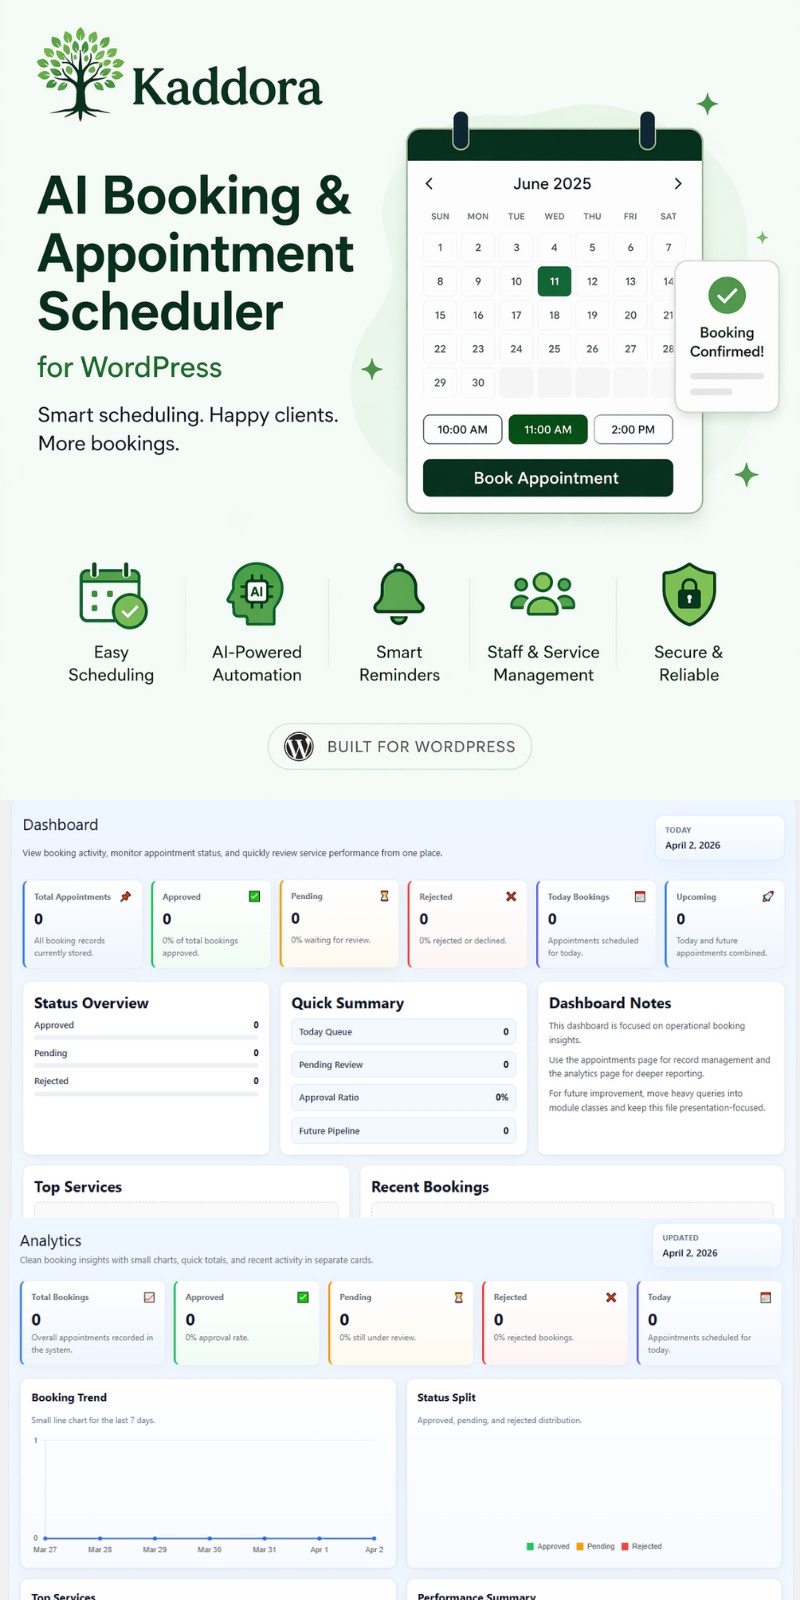Image resolution: width=800 pixels, height=1600 pixels.
Task: Click rocket icon on Upcoming card
Action: [768, 897]
